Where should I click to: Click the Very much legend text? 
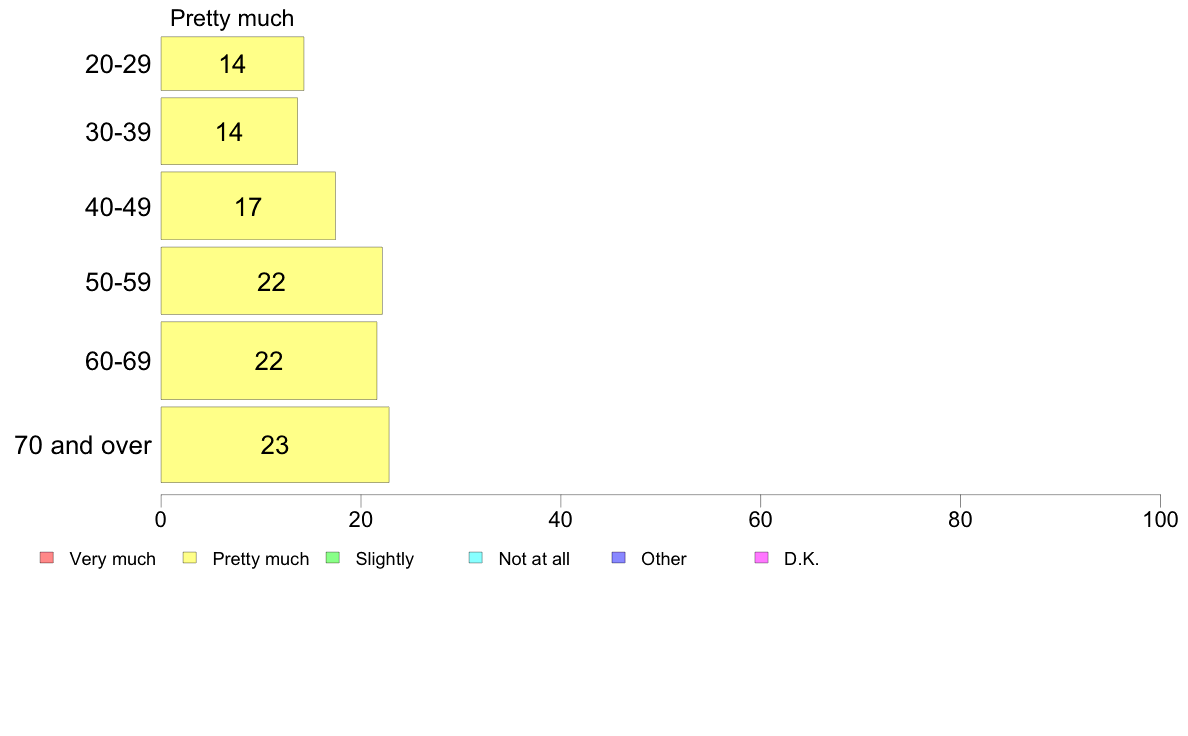point(112,559)
